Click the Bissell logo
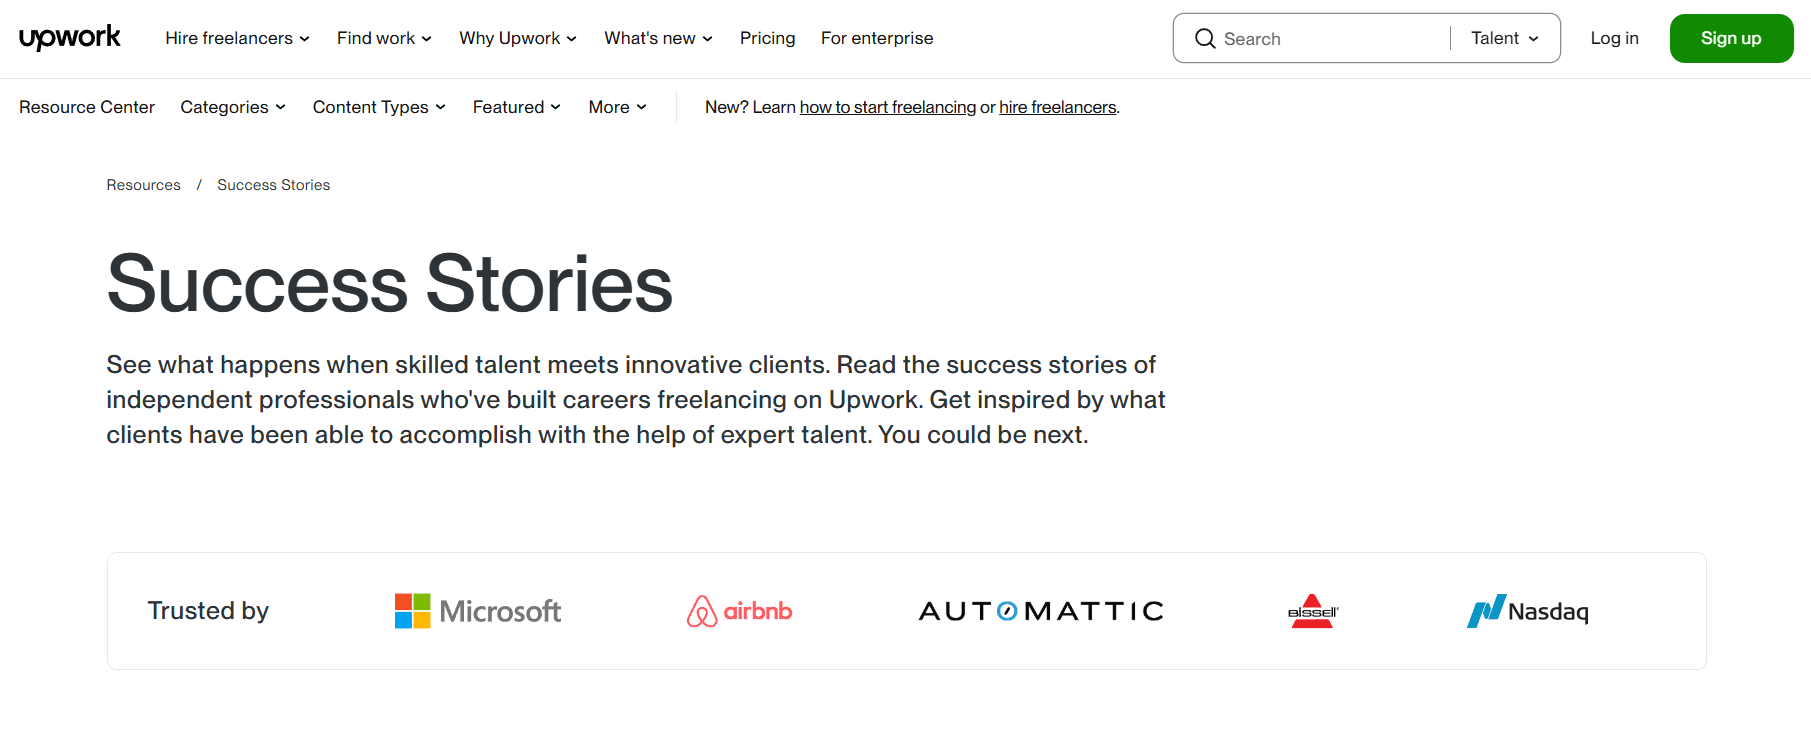The height and width of the screenshot is (744, 1811). (1312, 611)
